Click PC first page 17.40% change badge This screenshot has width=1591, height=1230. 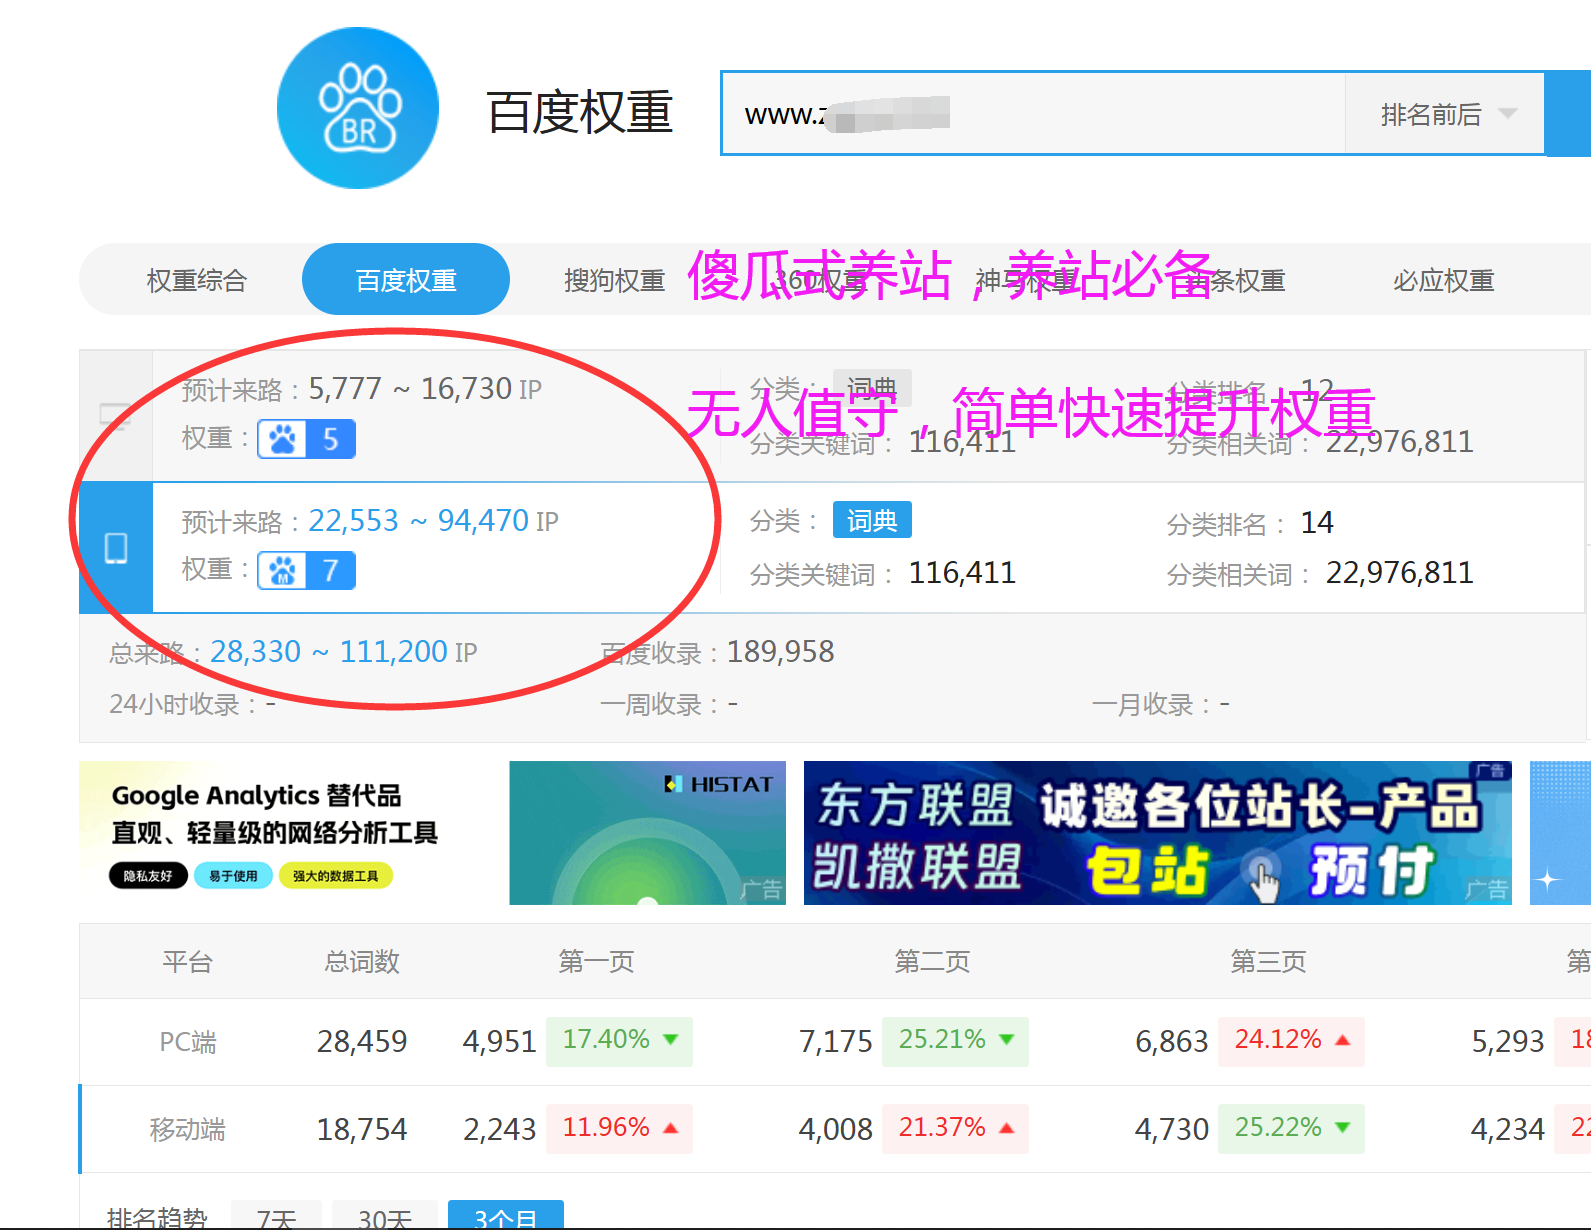(x=619, y=1040)
